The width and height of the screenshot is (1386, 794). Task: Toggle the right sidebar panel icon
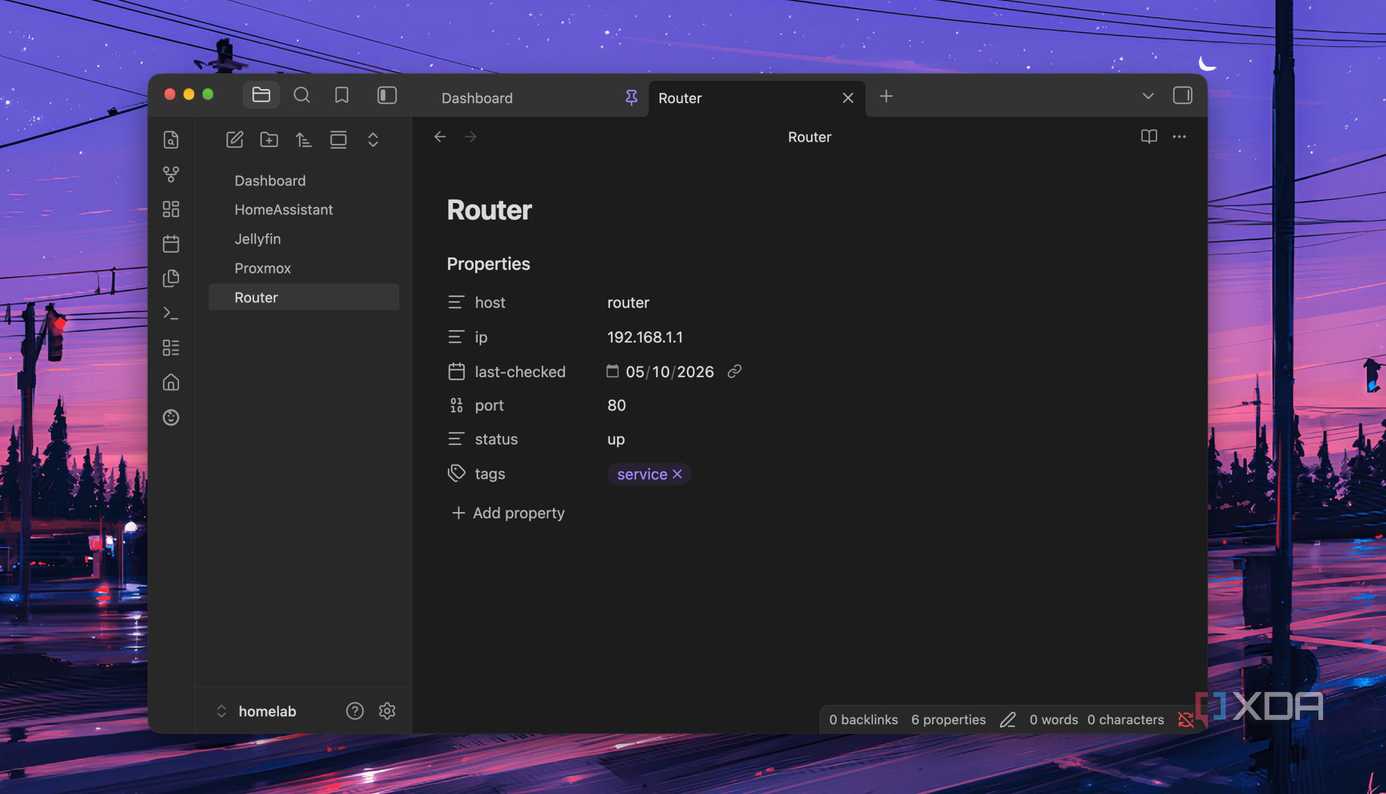tap(1182, 96)
